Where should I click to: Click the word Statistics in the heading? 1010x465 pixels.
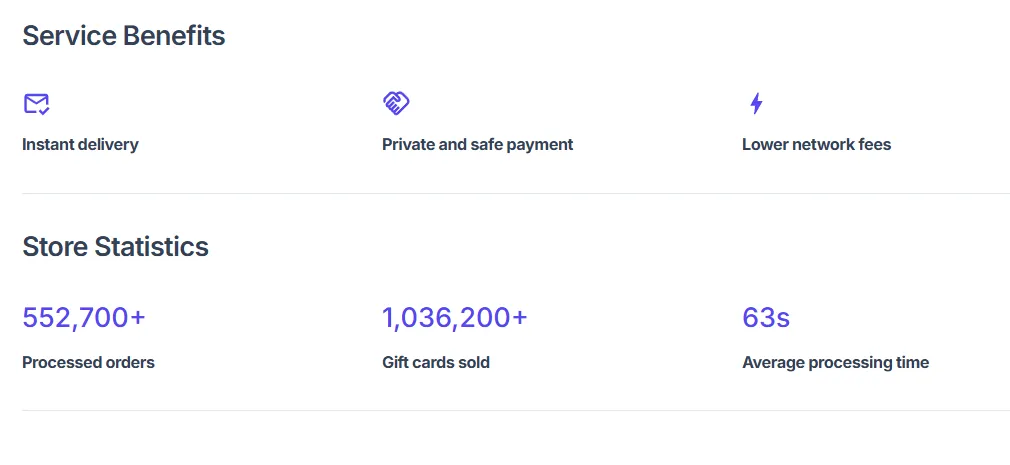tap(152, 246)
